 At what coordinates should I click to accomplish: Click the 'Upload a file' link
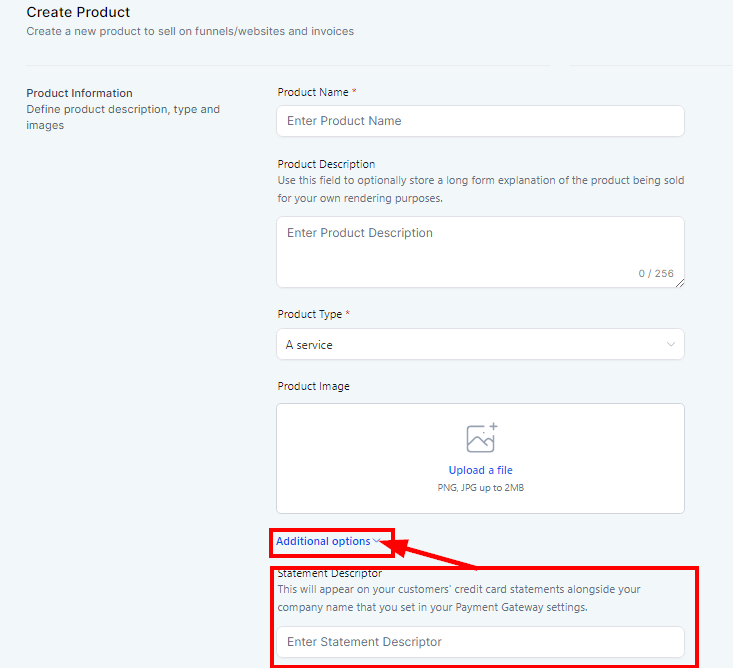(480, 470)
